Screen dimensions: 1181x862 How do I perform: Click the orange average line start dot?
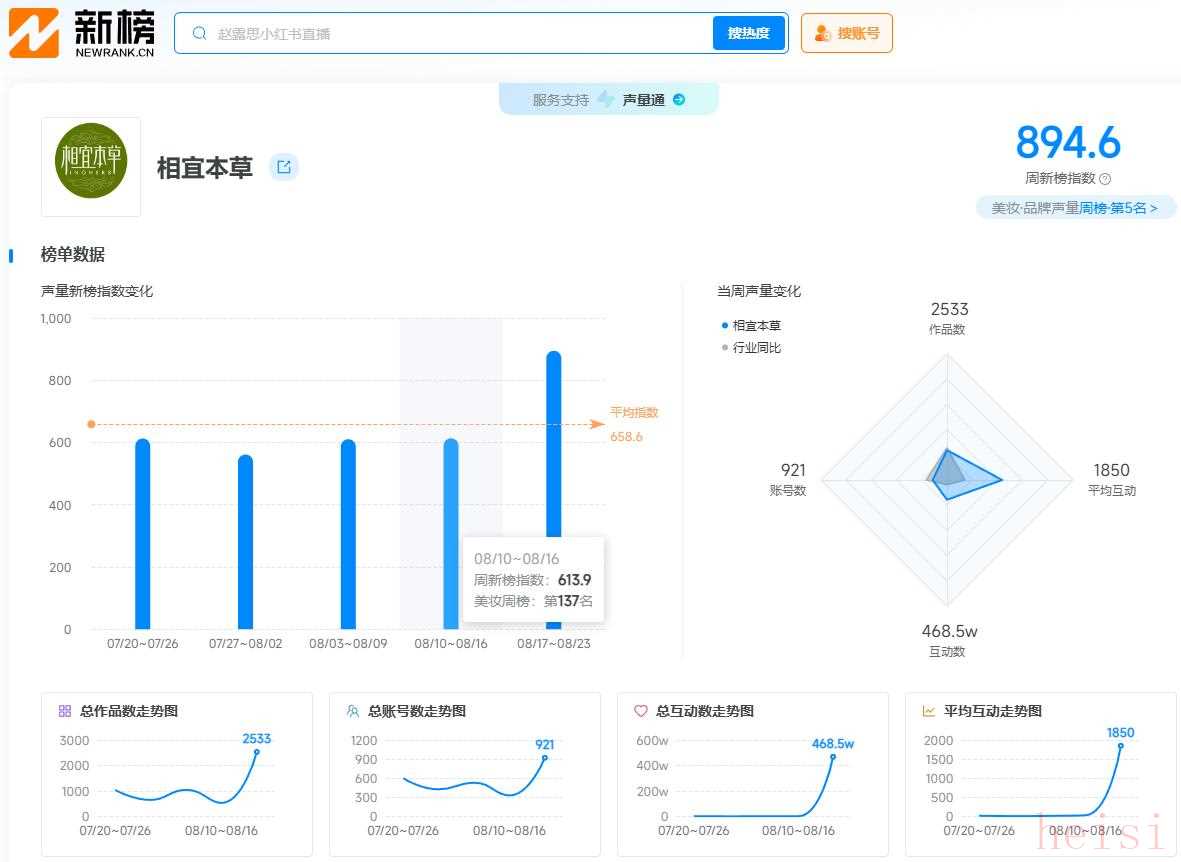click(x=91, y=424)
